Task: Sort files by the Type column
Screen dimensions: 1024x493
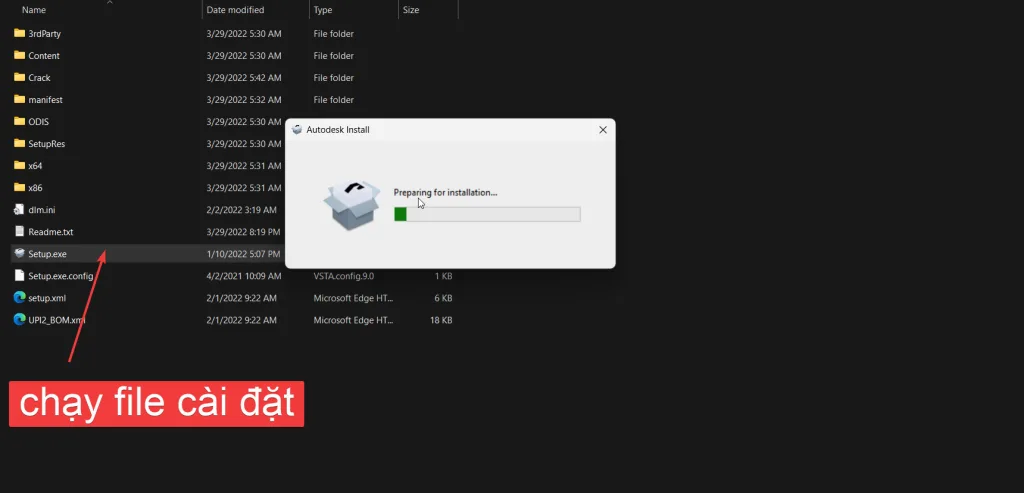Action: [323, 10]
